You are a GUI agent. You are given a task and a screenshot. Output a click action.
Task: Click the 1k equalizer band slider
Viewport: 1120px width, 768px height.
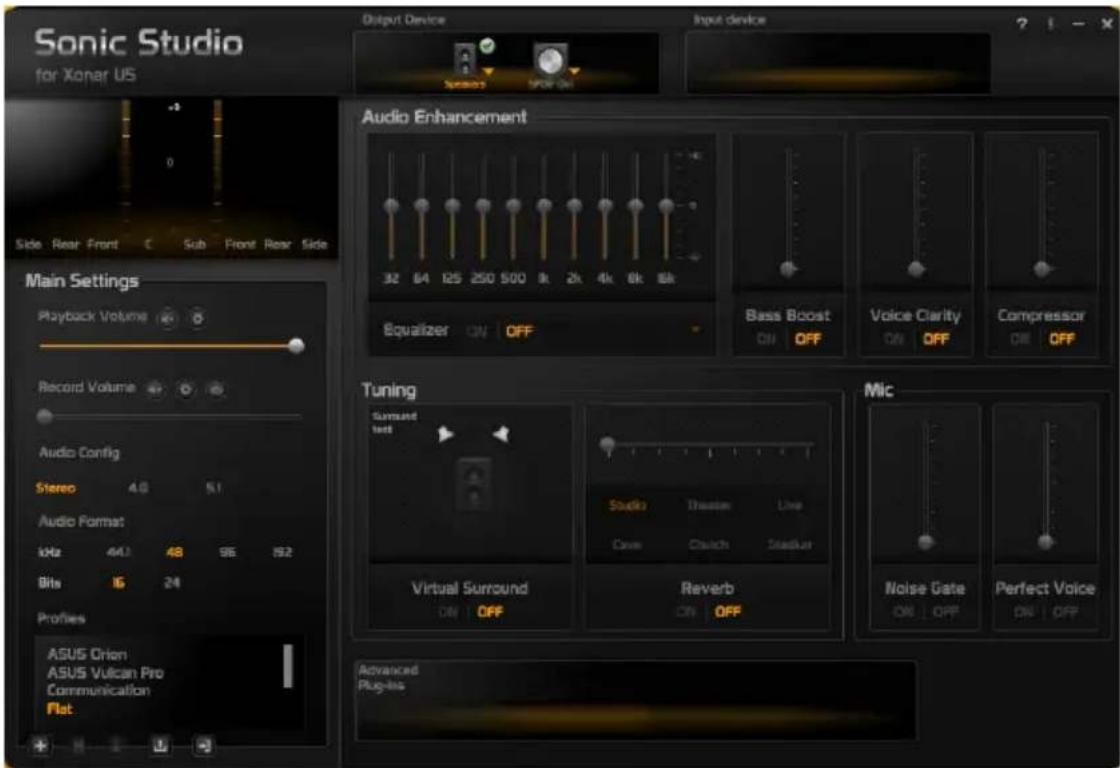[544, 206]
